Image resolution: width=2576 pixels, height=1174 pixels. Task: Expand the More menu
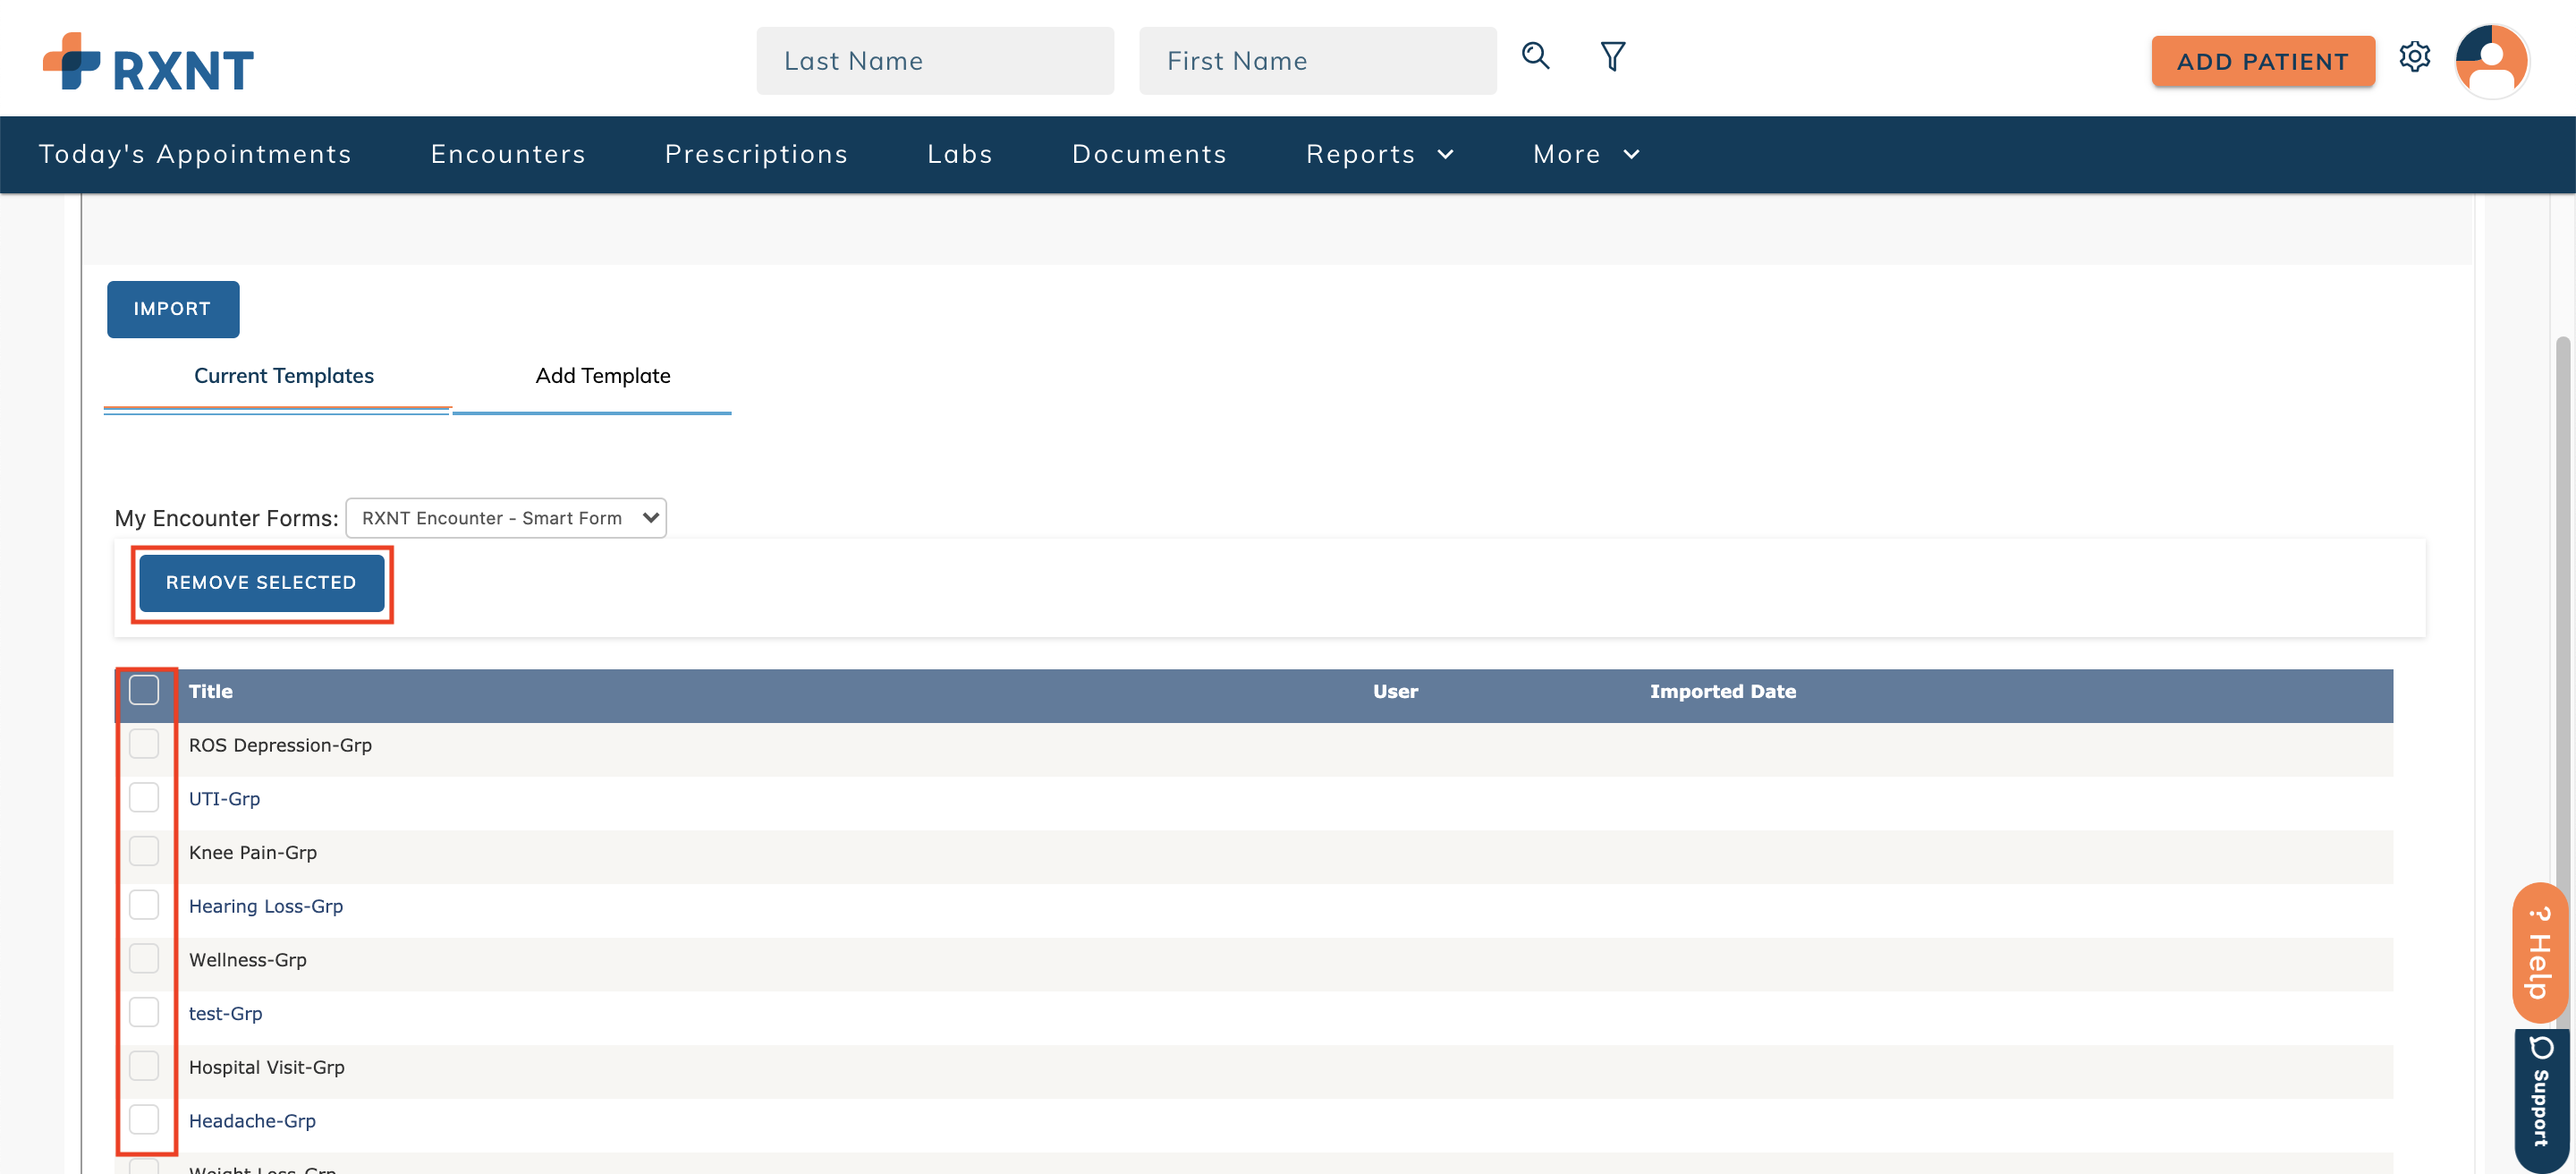point(1585,154)
